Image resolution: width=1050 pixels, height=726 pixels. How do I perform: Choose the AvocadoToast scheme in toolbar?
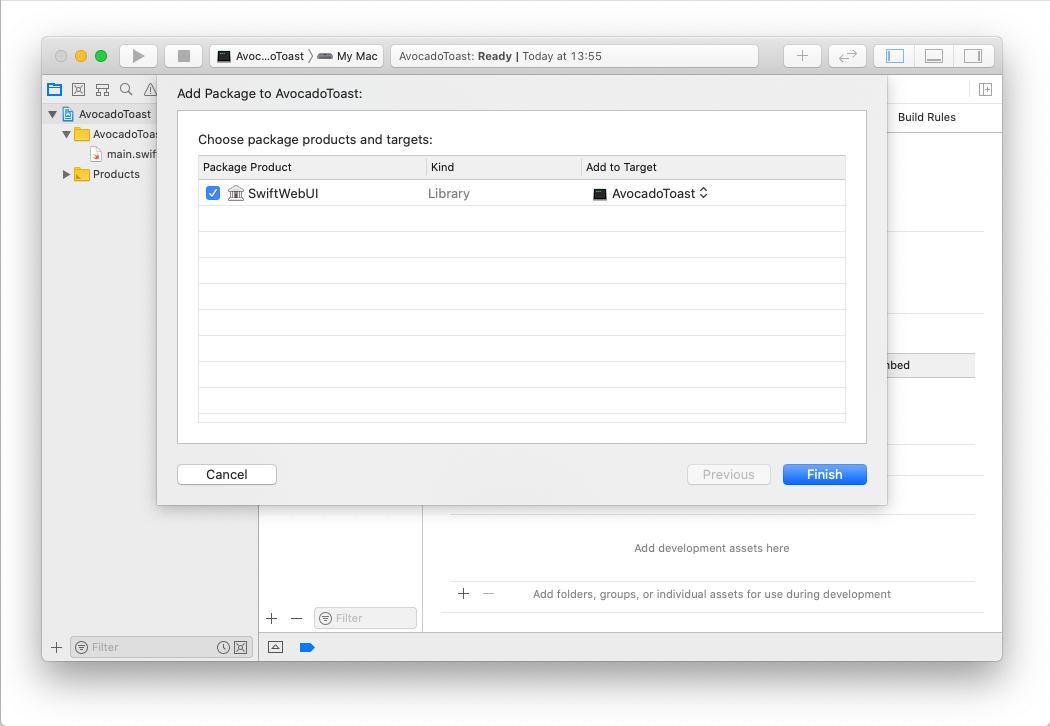click(x=261, y=56)
